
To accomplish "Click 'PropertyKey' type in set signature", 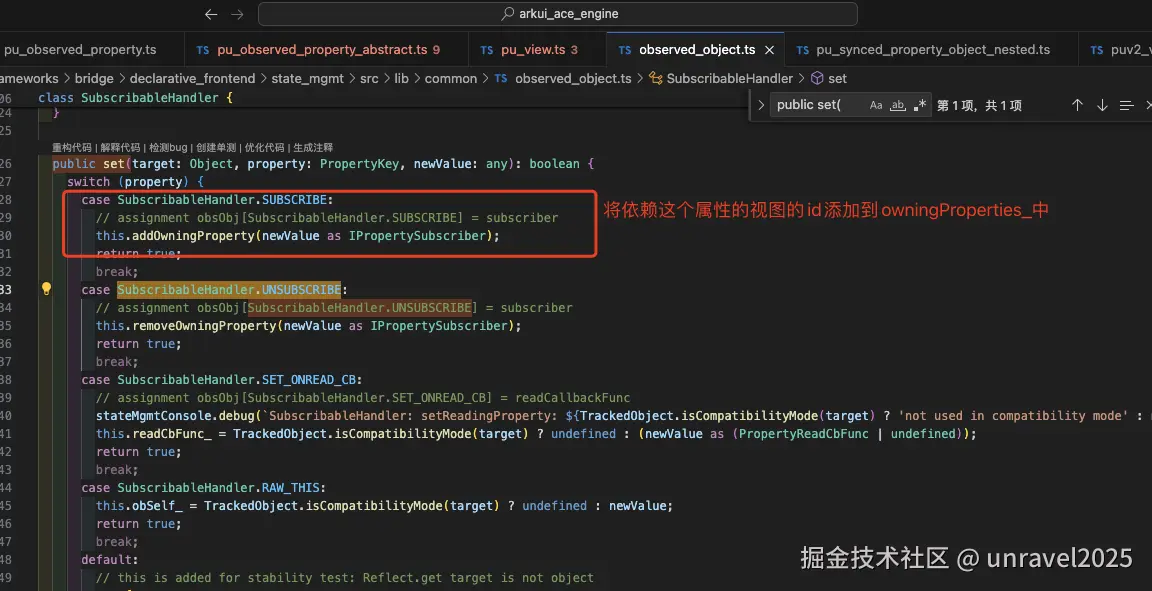I will [359, 164].
